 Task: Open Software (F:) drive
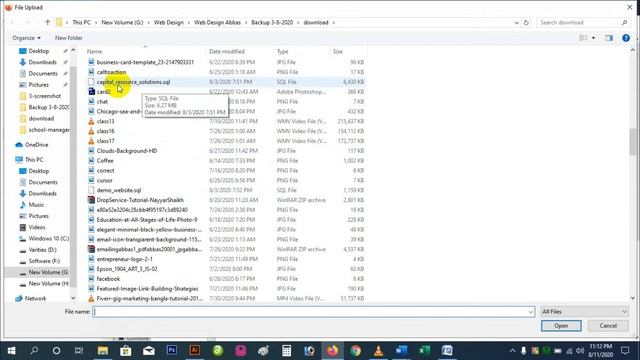click(x=44, y=261)
